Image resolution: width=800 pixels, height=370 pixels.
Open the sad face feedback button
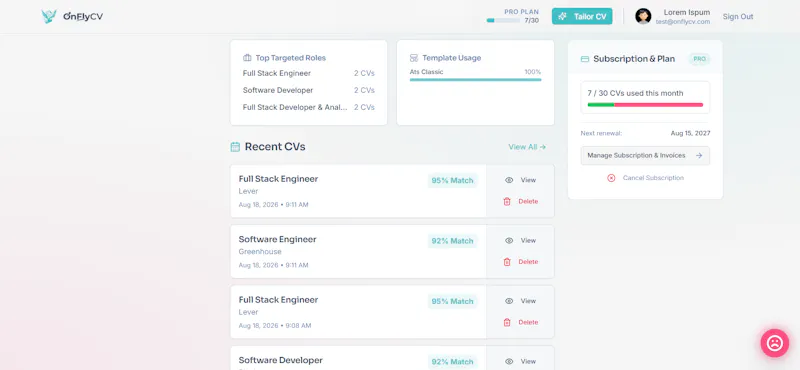(x=774, y=343)
